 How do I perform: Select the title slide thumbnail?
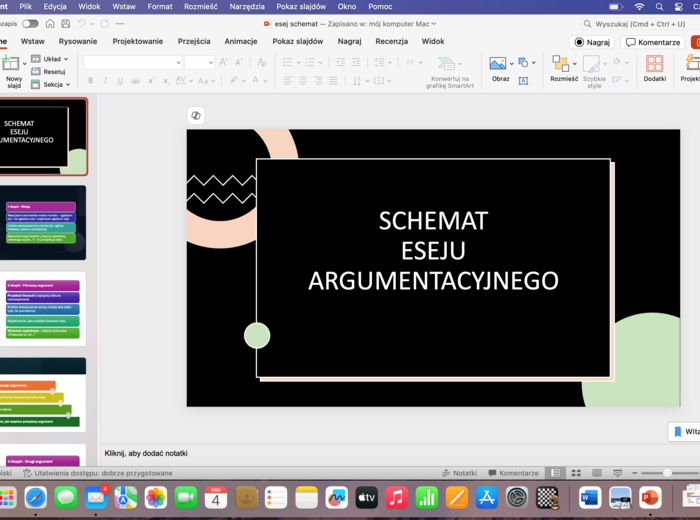pyautogui.click(x=43, y=137)
